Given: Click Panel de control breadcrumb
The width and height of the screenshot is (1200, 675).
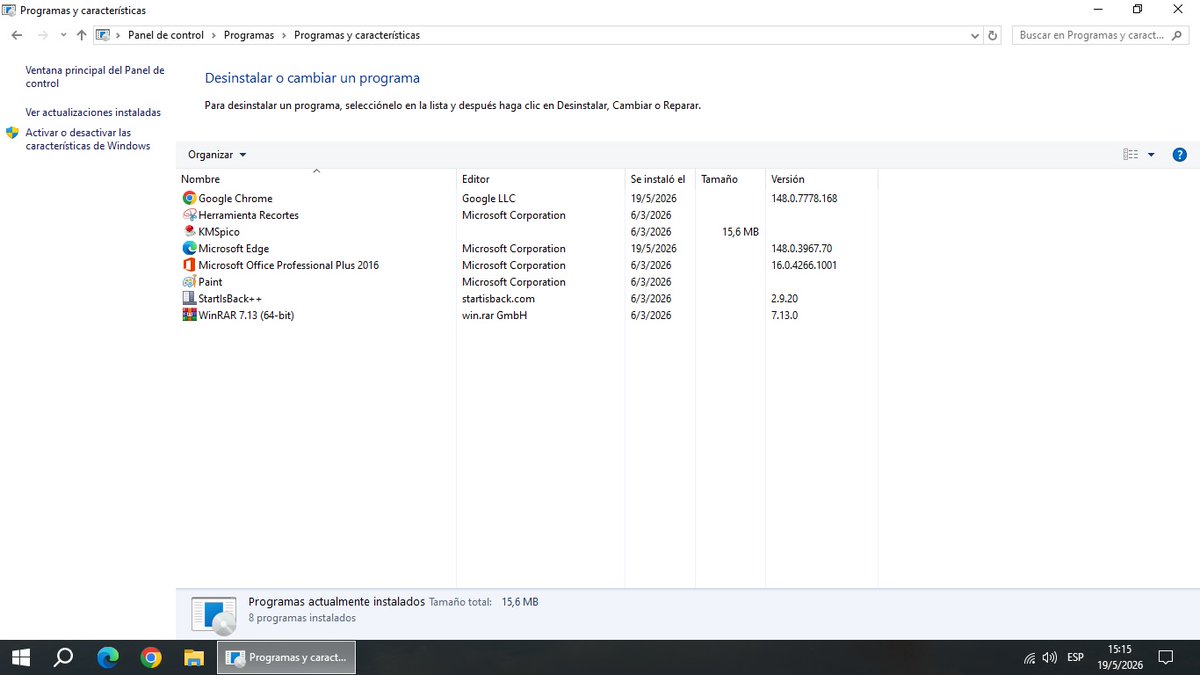Looking at the screenshot, I should [x=166, y=35].
